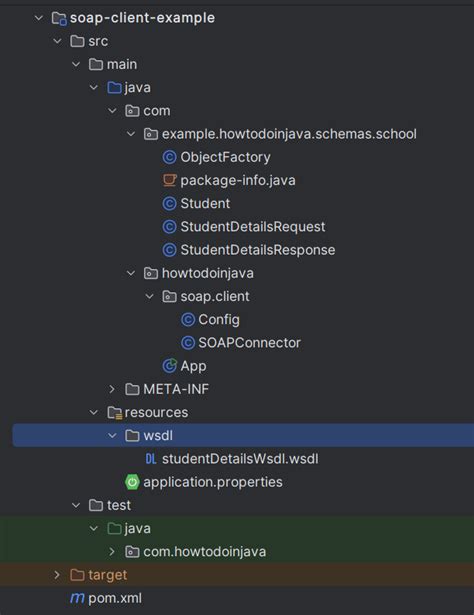Click the Maven pom.xml icon

tap(77, 598)
